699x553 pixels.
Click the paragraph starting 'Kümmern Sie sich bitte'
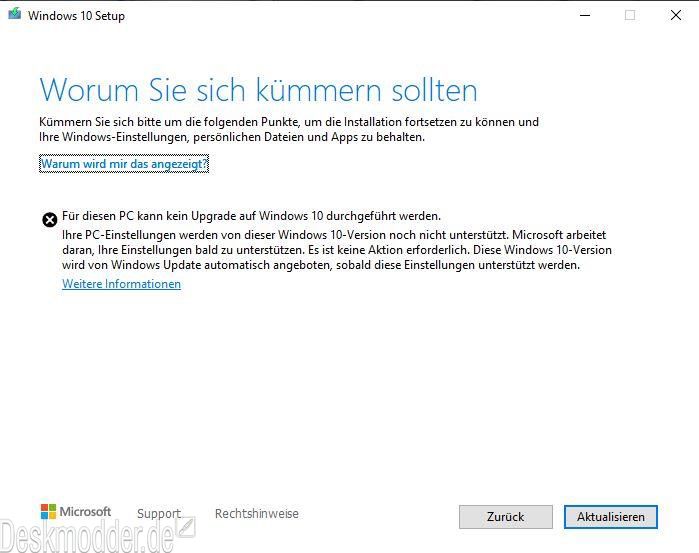coord(289,129)
